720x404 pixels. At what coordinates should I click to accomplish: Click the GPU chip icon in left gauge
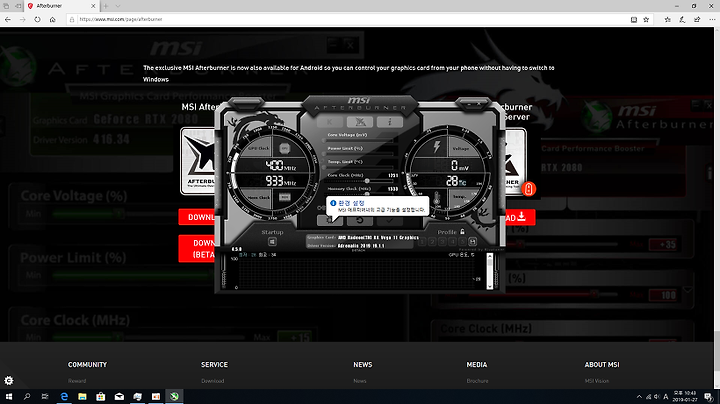(284, 148)
